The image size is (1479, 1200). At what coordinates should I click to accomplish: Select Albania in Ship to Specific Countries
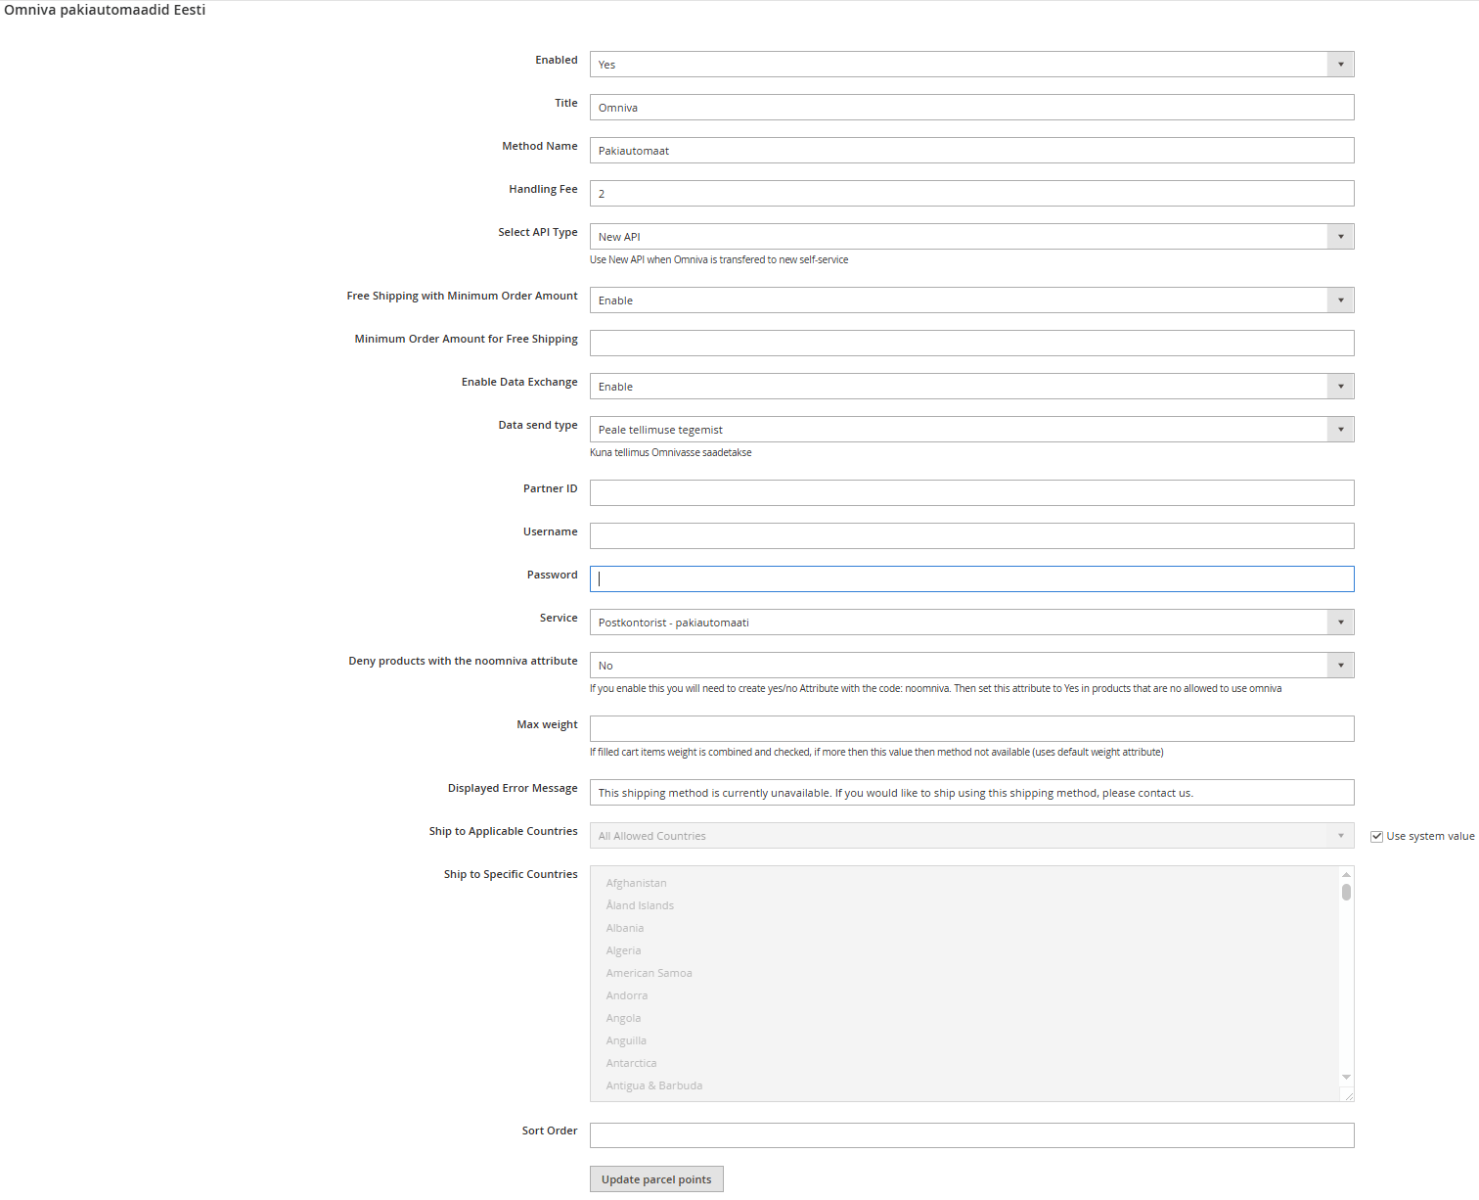[x=624, y=927]
